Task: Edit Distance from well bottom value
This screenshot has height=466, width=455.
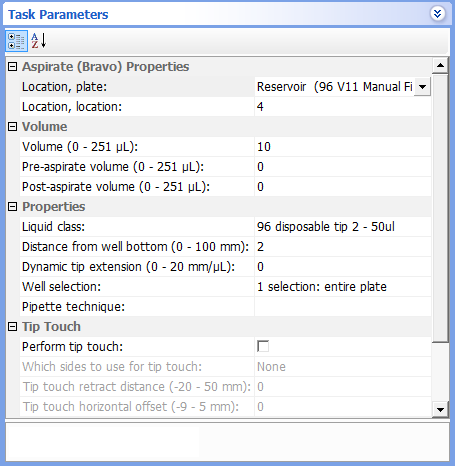Action: (x=343, y=247)
